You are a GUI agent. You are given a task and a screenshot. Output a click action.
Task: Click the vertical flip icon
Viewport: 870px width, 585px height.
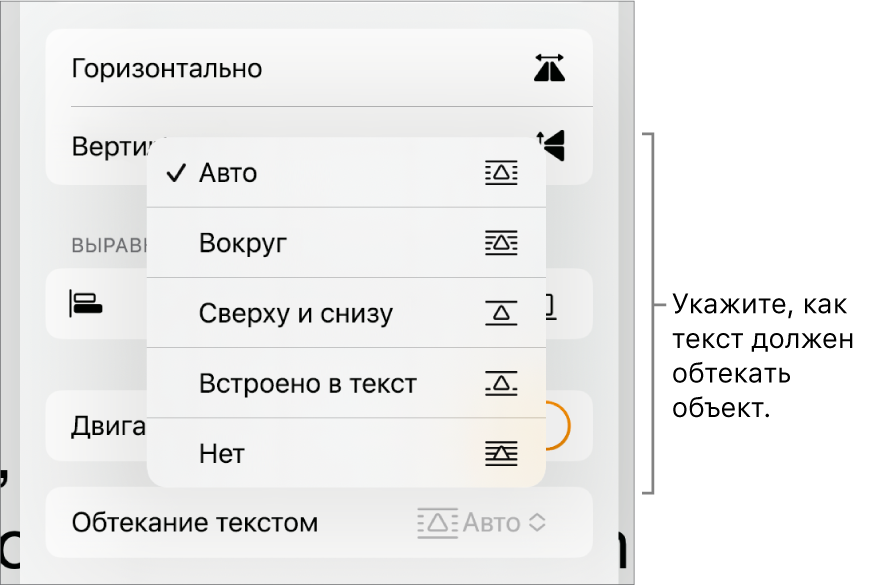551,146
